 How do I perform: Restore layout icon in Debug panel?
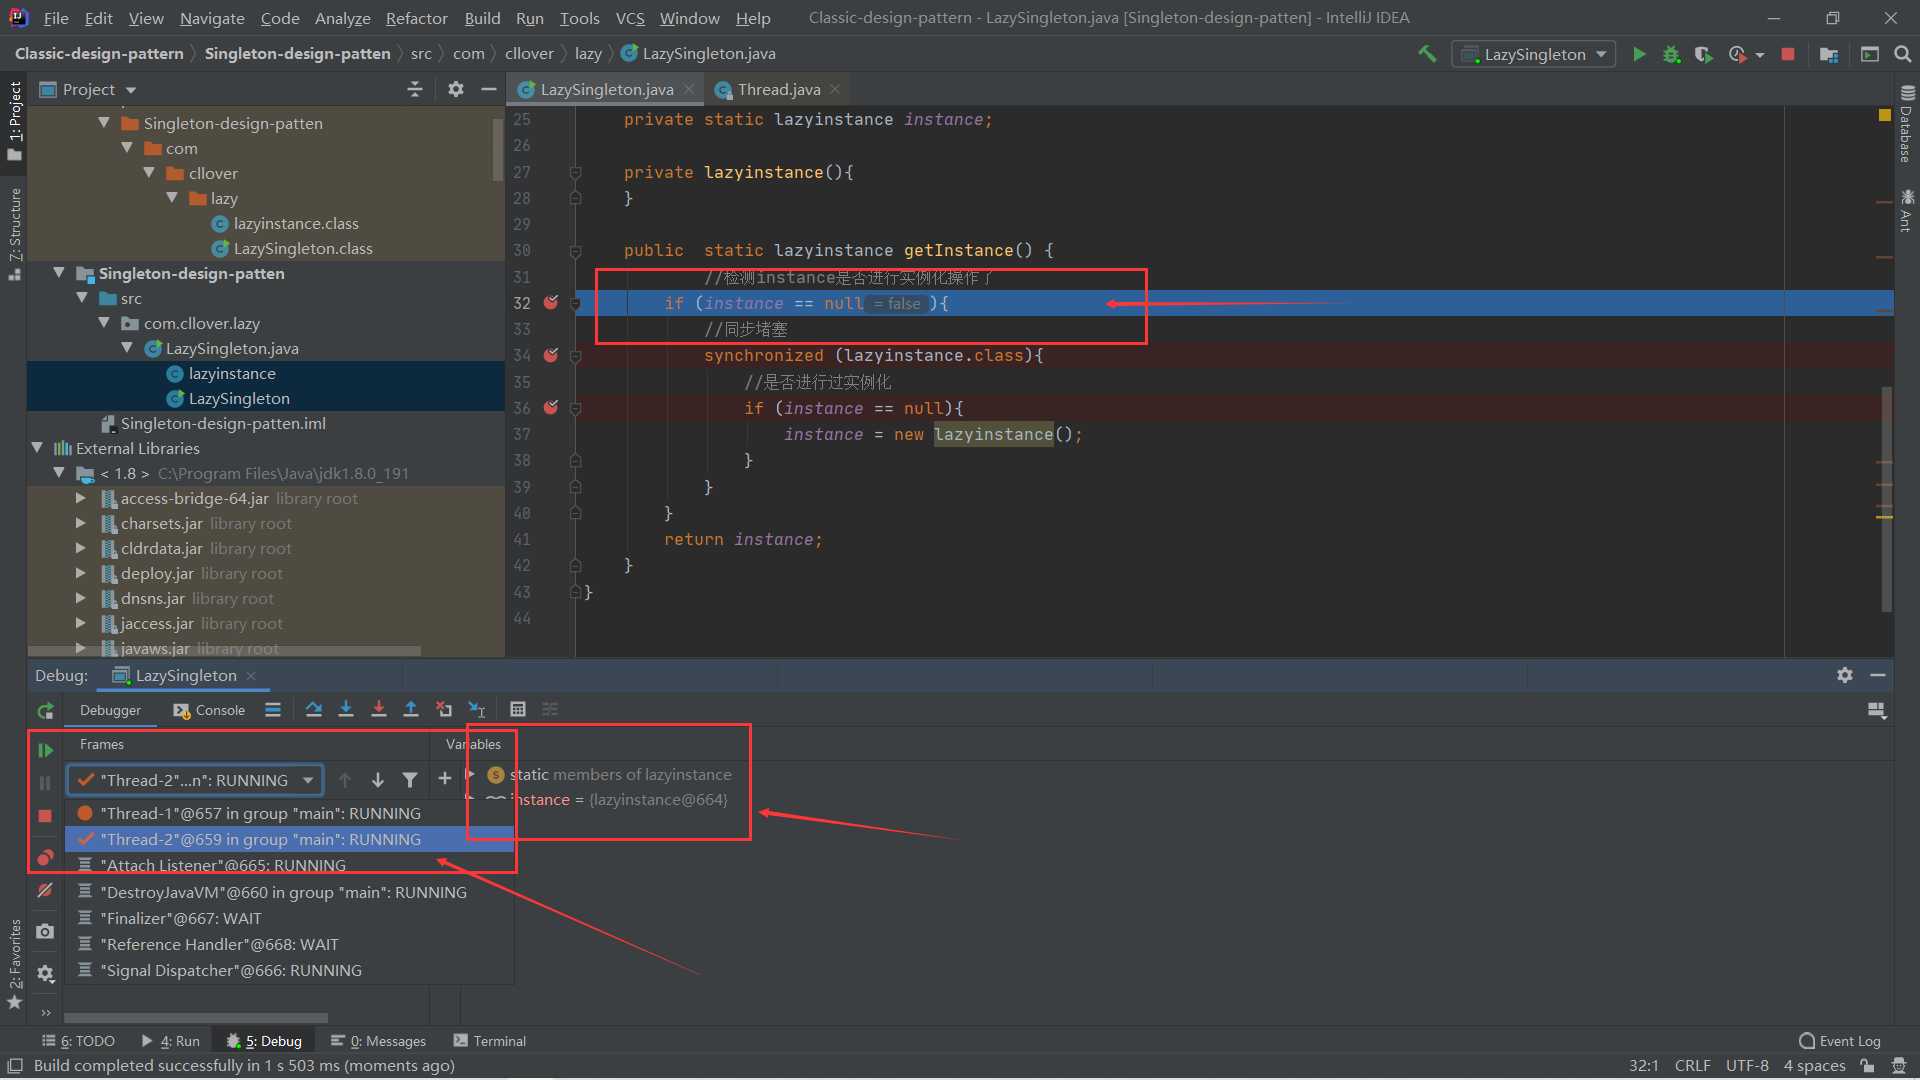[1877, 711]
